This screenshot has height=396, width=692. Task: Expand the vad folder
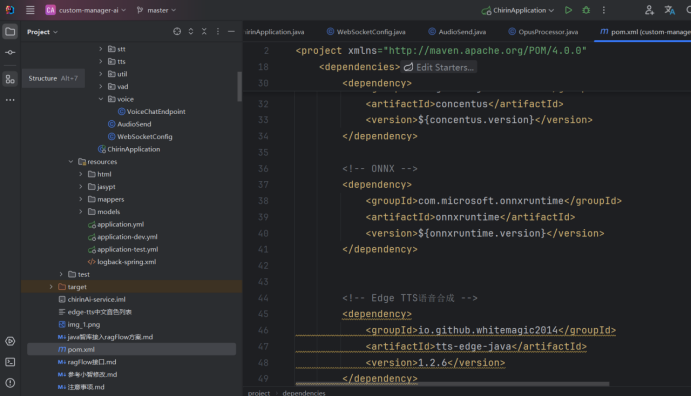[101, 87]
